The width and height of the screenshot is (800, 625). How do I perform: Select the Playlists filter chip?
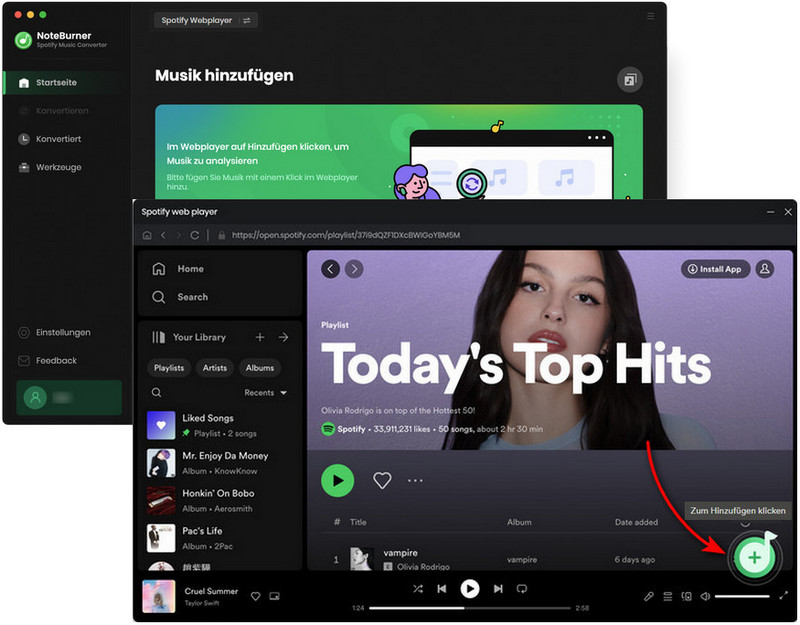click(x=169, y=368)
